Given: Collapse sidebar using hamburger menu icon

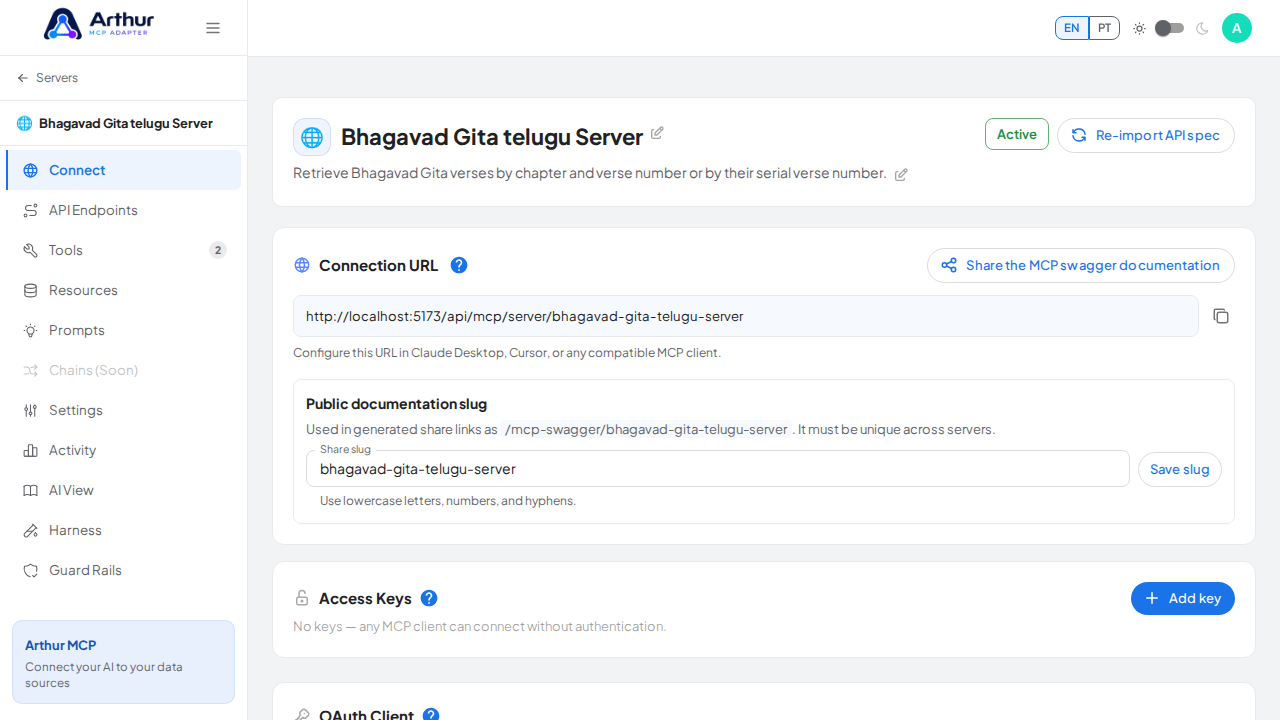Looking at the screenshot, I should (x=213, y=28).
